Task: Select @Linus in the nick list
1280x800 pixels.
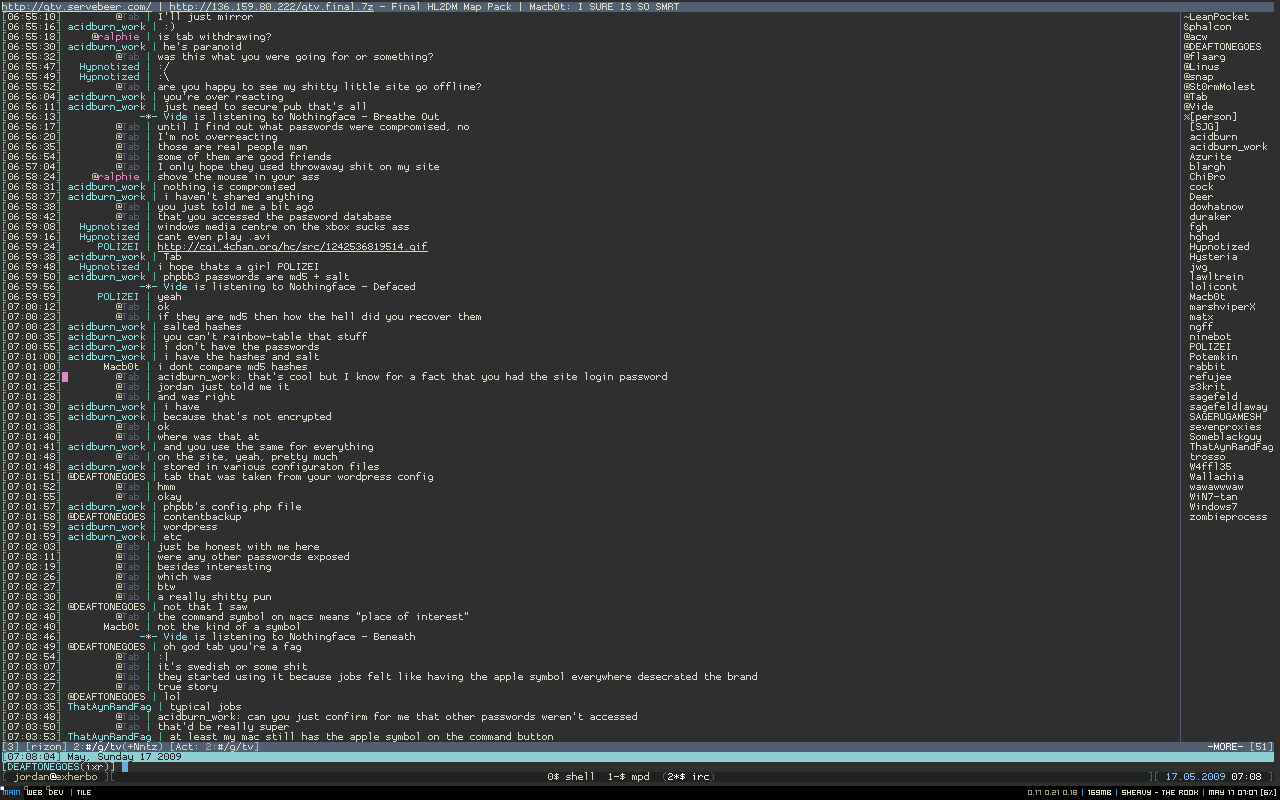Action: pyautogui.click(x=1201, y=67)
